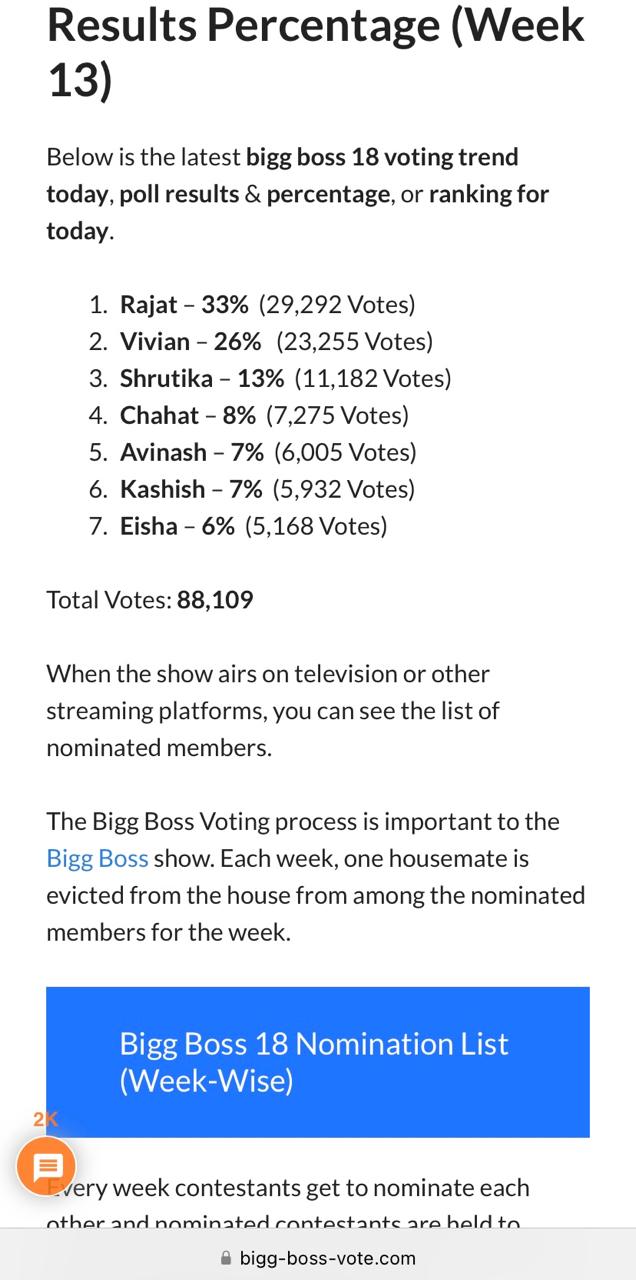The width and height of the screenshot is (636, 1280).
Task: Open the orange comments chat button
Action: click(x=46, y=1167)
